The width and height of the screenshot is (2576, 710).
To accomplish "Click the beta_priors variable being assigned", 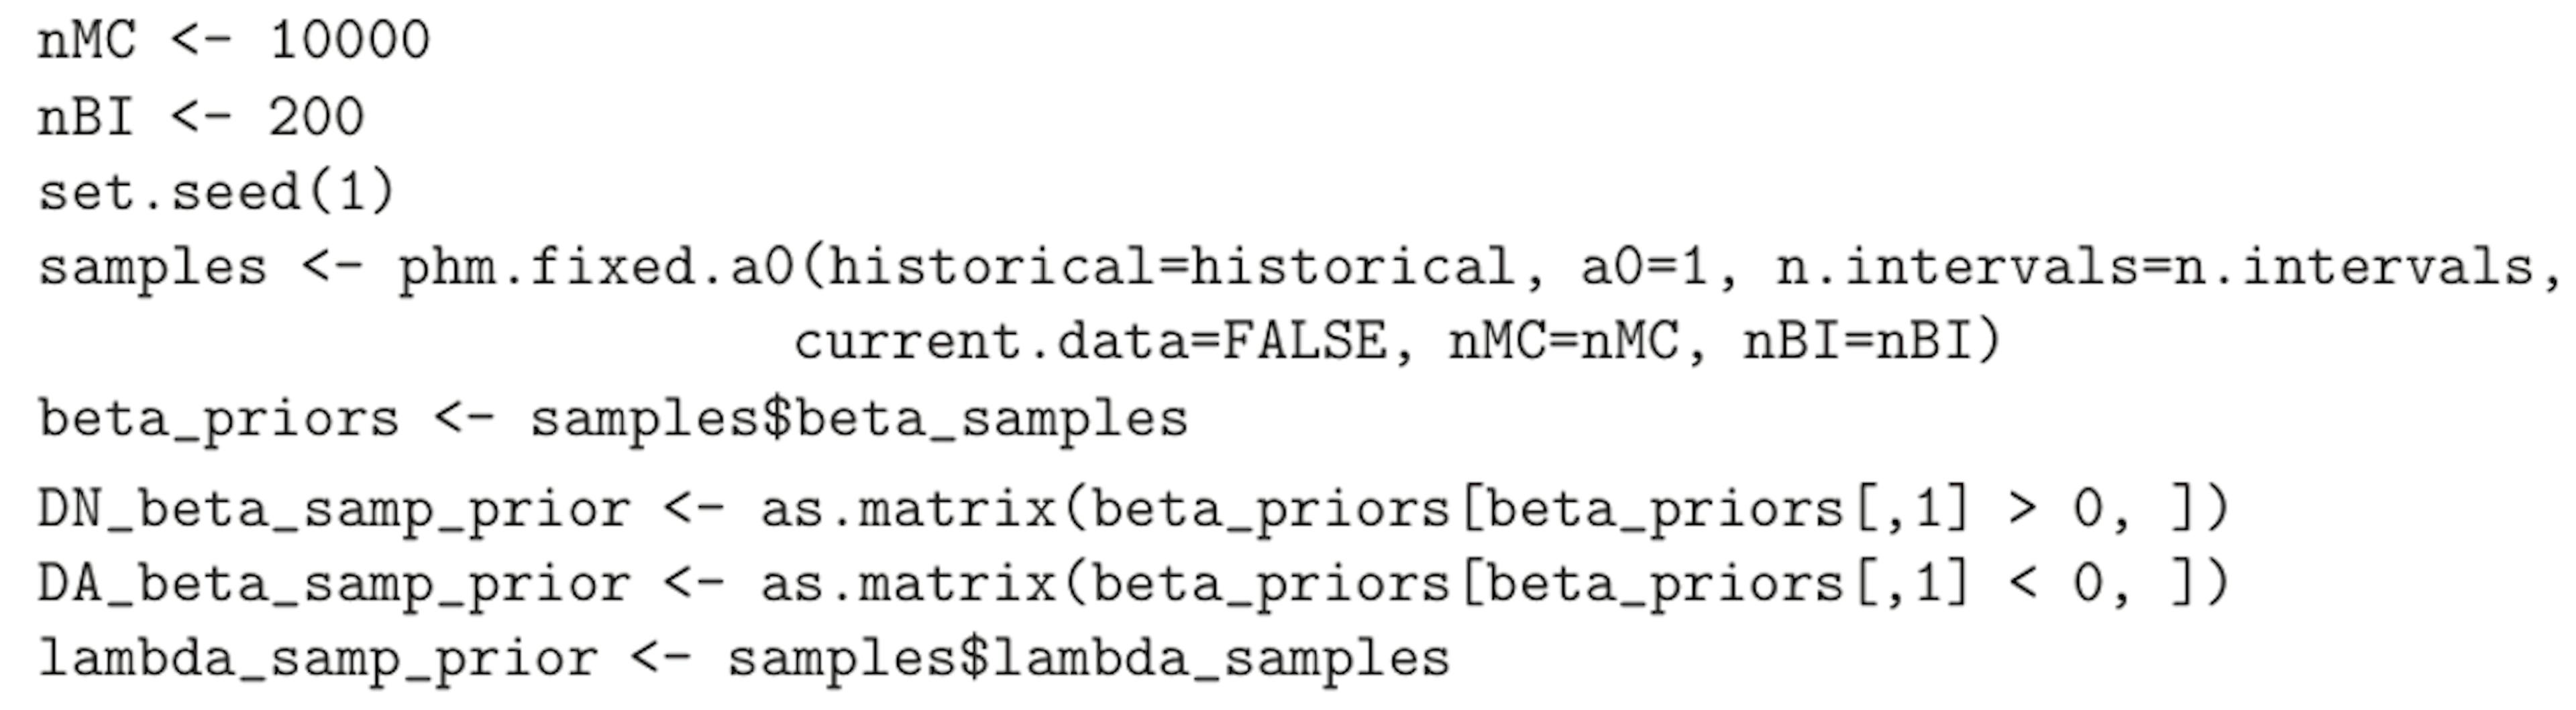I will pyautogui.click(x=218, y=419).
